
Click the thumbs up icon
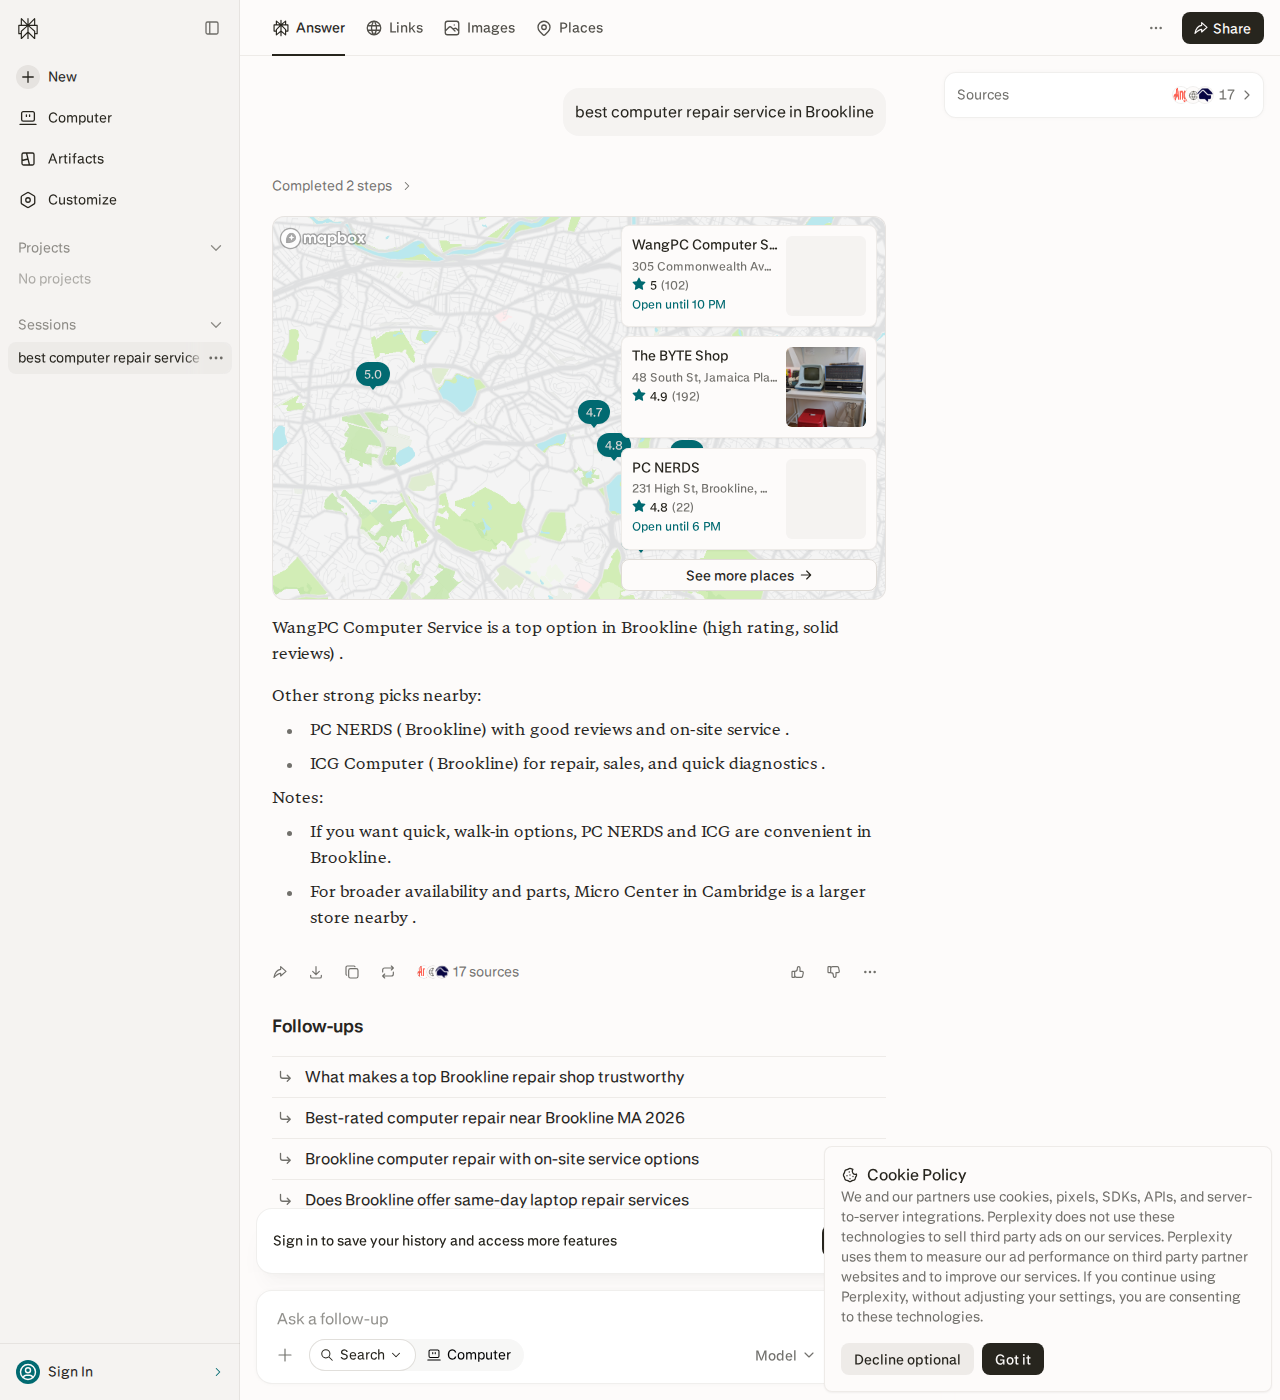pyautogui.click(x=798, y=972)
